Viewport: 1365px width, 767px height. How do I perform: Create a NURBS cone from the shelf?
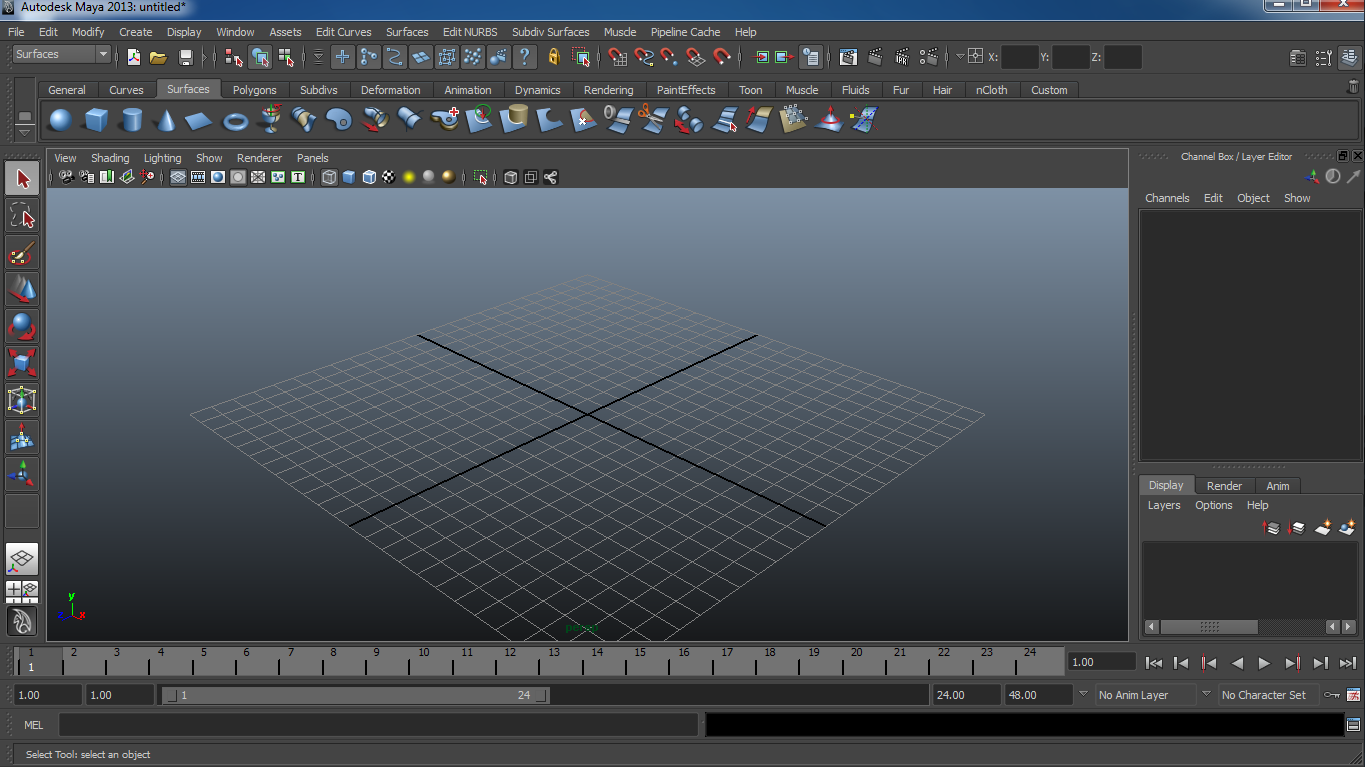point(165,120)
